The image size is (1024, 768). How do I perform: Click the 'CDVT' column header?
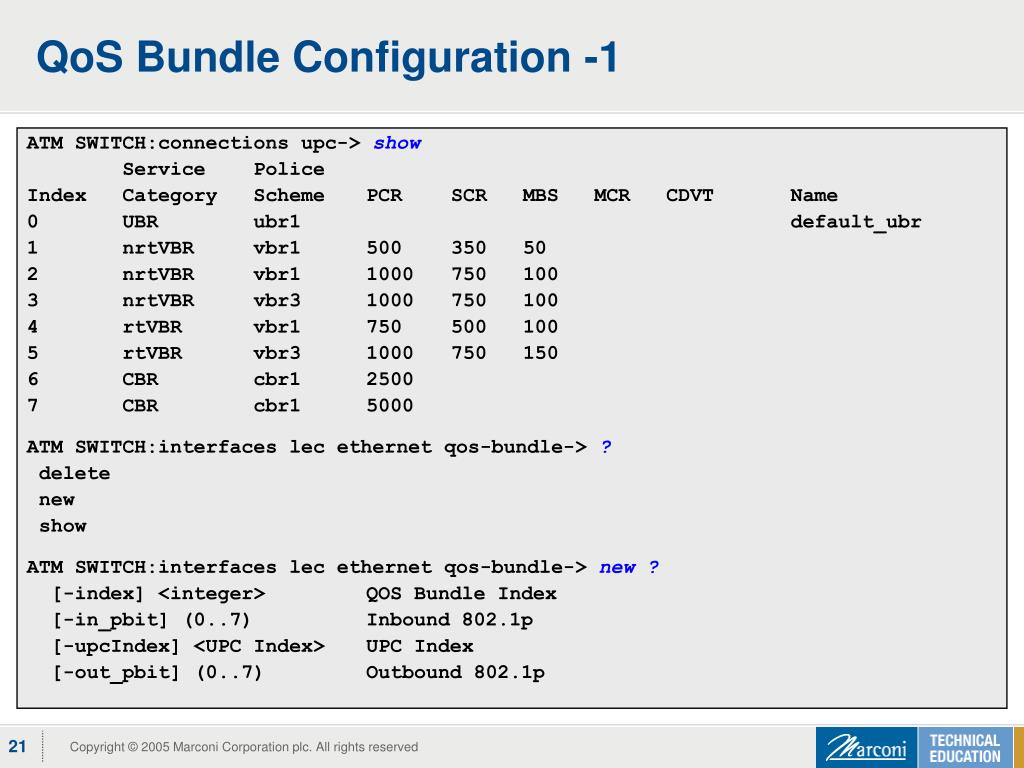(690, 195)
